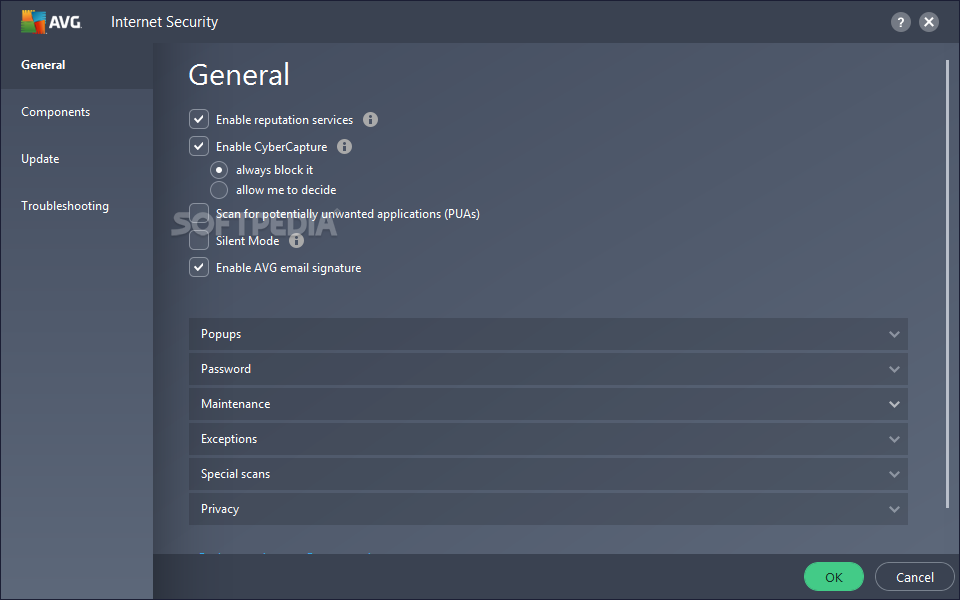This screenshot has height=600, width=960.
Task: Click the vertical scrollbar of settings pane
Action: [947, 283]
